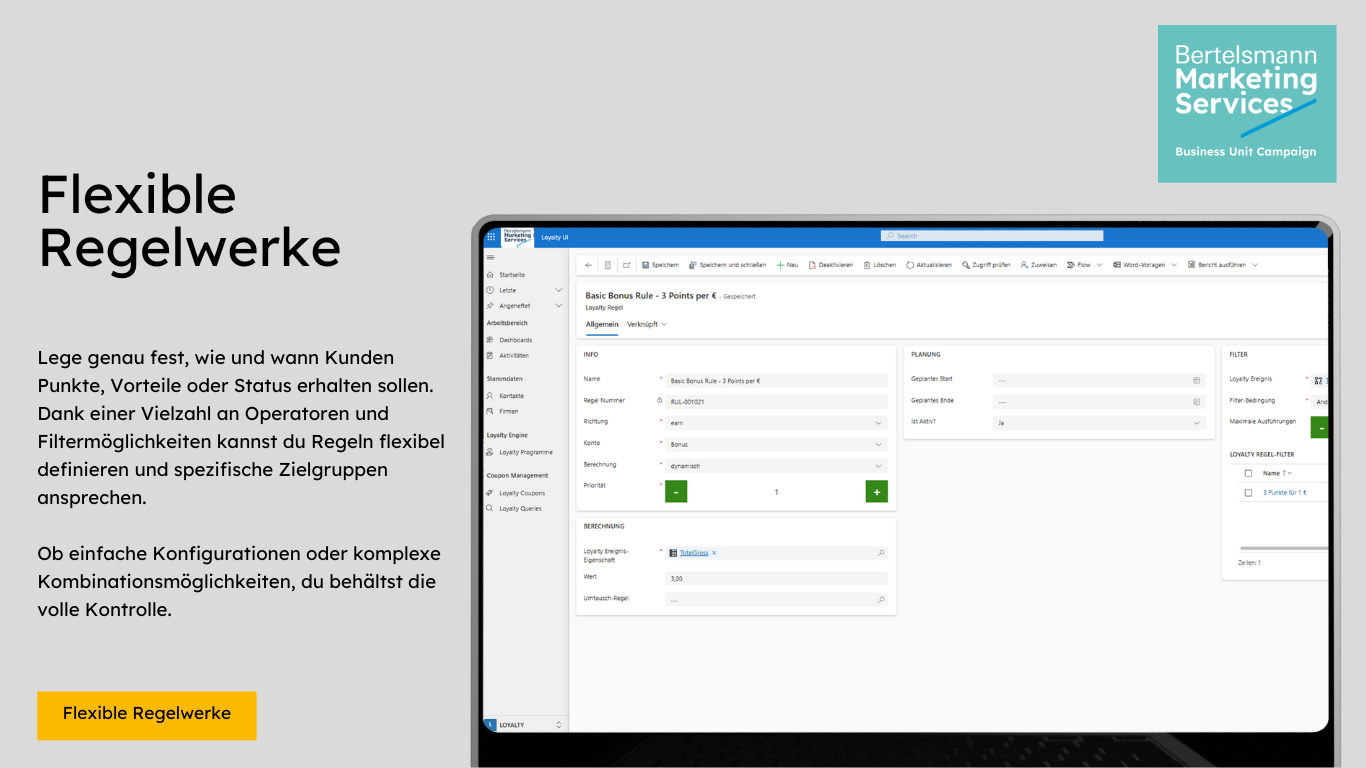Viewport: 1366px width, 768px height.
Task: Open the app launcher waffle icon
Action: (x=491, y=237)
